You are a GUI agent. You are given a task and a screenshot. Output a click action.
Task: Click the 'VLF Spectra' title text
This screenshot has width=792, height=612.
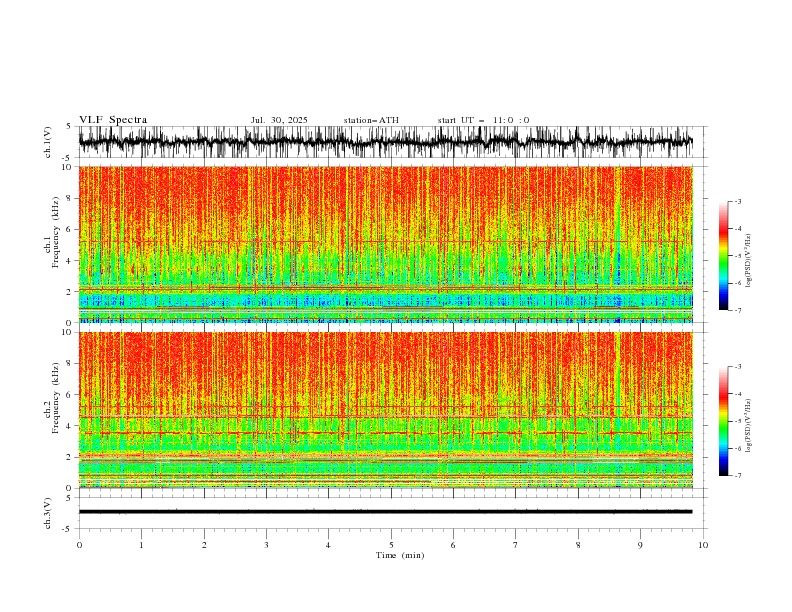113,120
